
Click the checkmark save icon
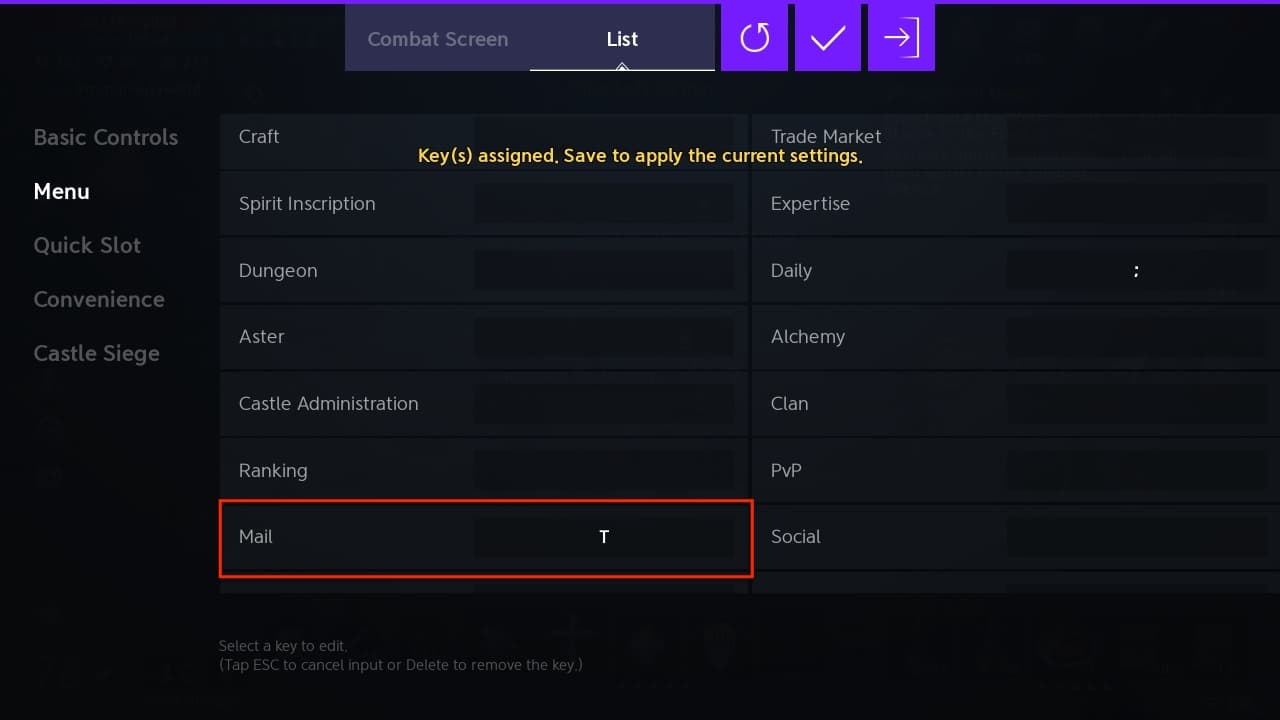pos(828,37)
